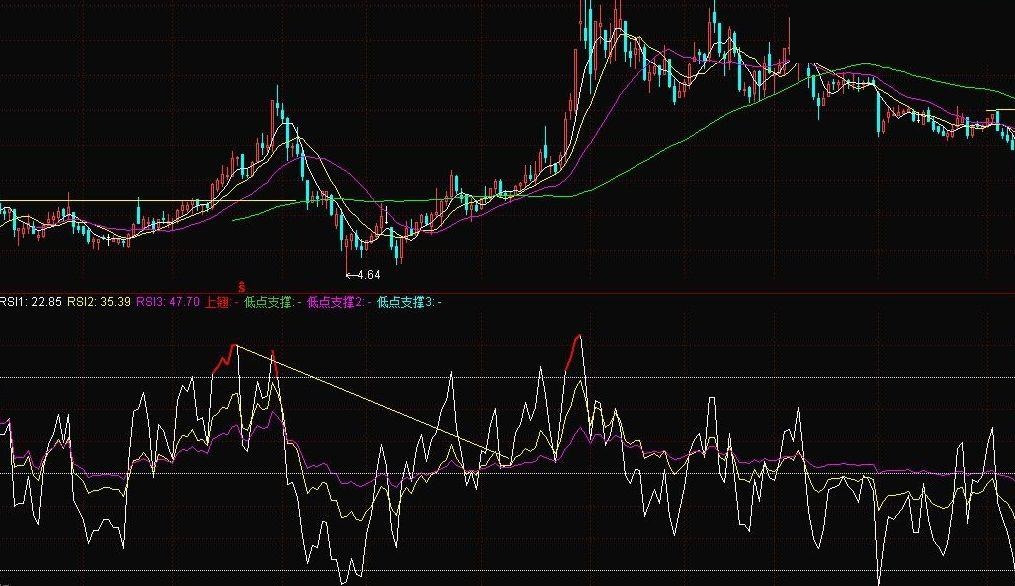Click the magenta 低点支撑2 label
This screenshot has height=586, width=1015.
point(339,302)
